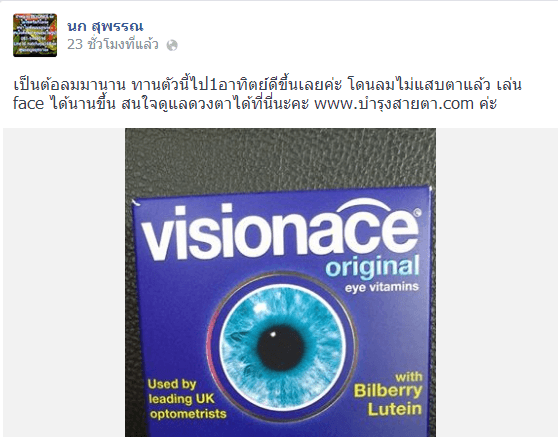The image size is (558, 437).
Task: Click the yellow "Bilberry Lutein" text
Action: click(x=388, y=400)
